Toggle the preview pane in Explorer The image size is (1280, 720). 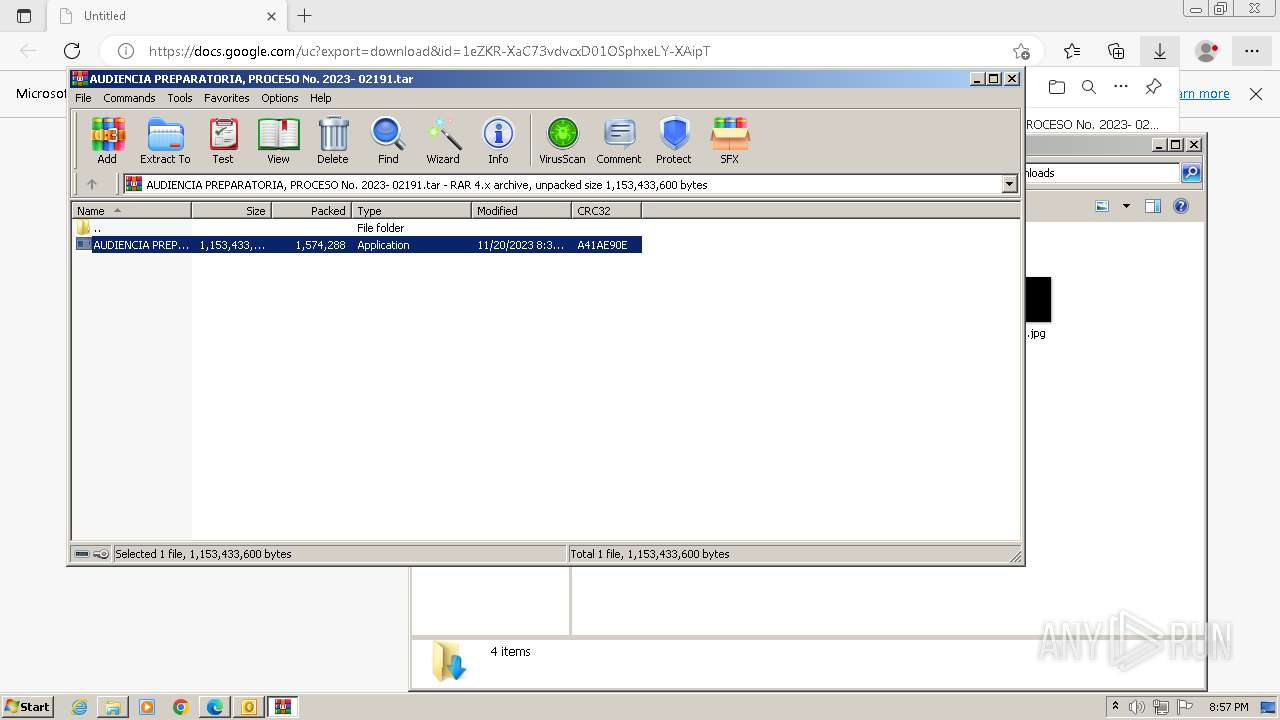tap(1153, 206)
